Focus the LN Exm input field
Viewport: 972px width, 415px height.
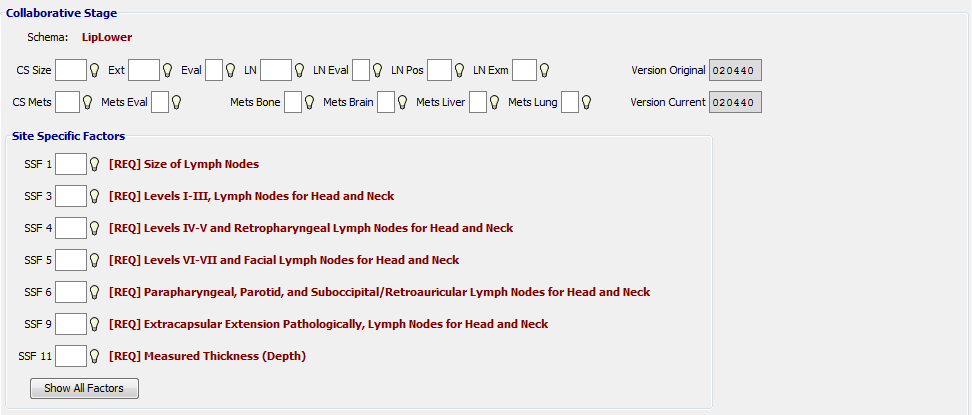[x=524, y=70]
